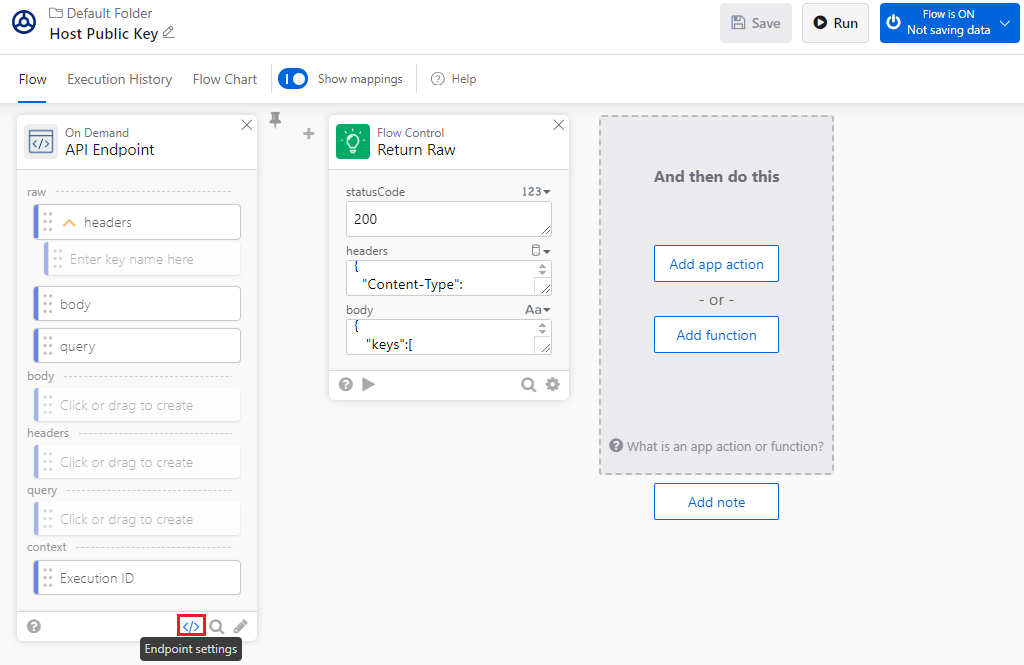This screenshot has width=1024, height=665.
Task: Click drag handle on raw body key
Action: coord(48,304)
